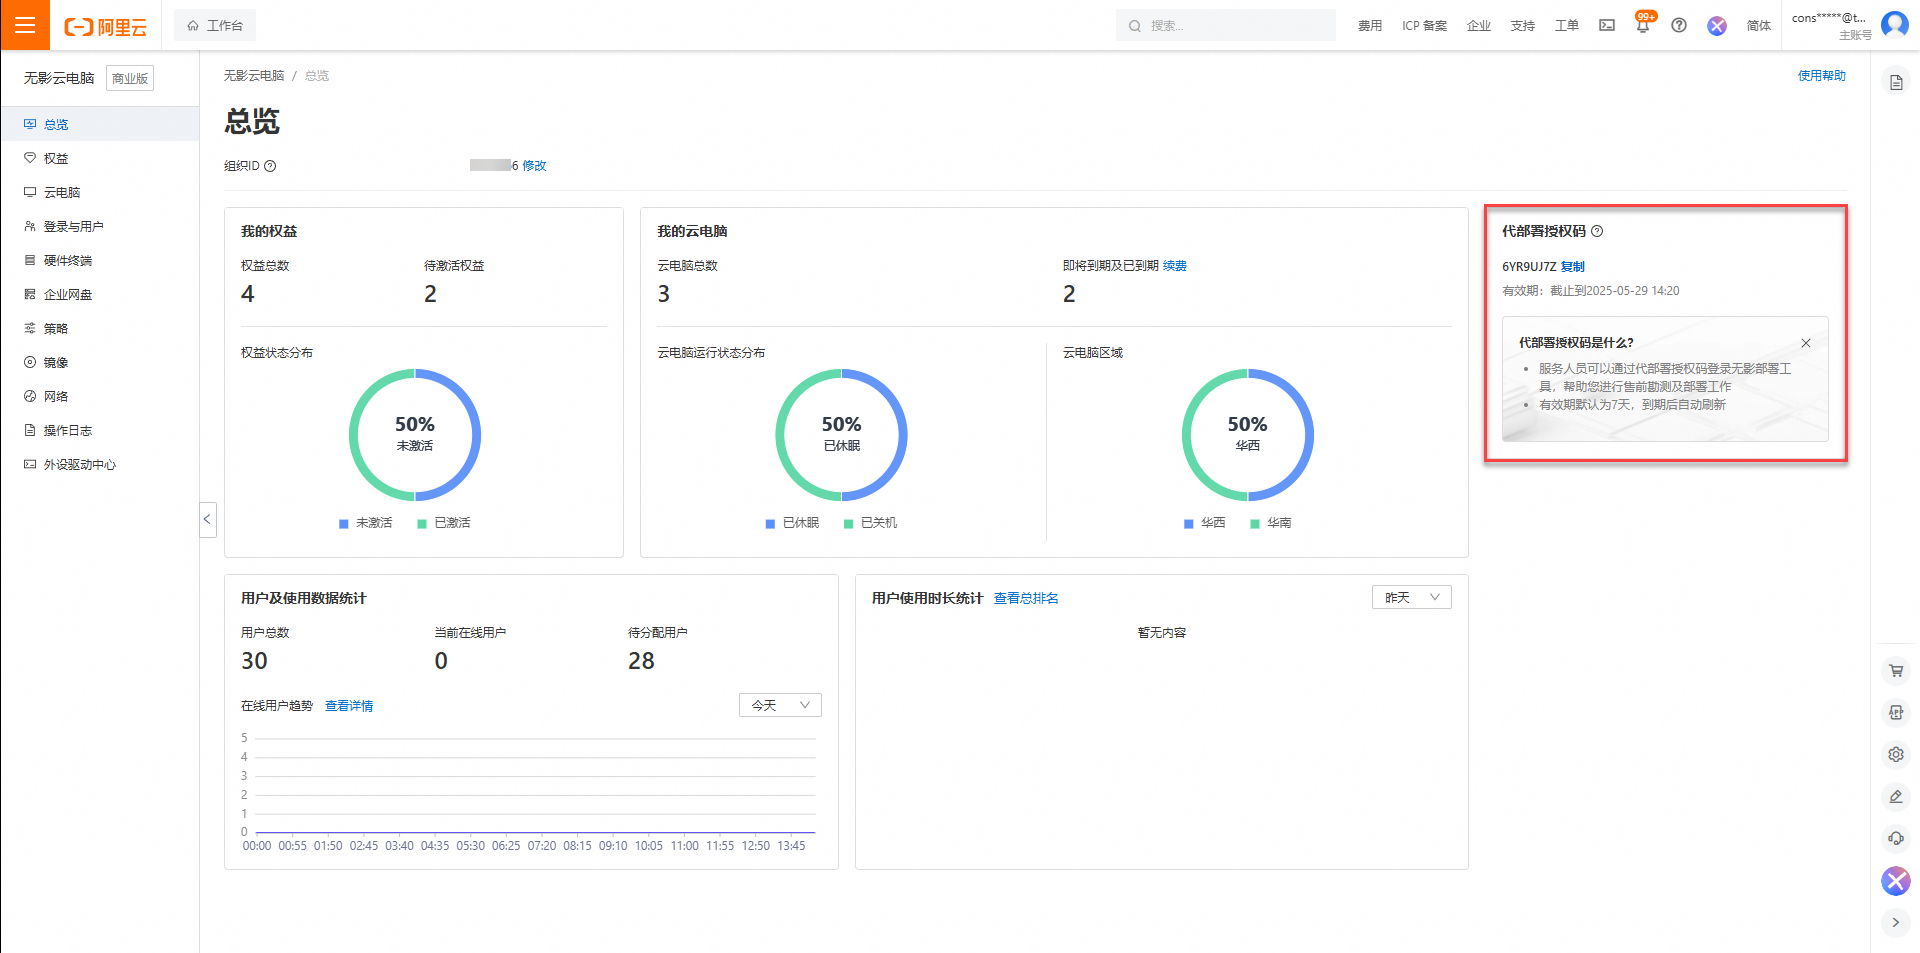Open 镜像 in the sidebar

coord(100,362)
